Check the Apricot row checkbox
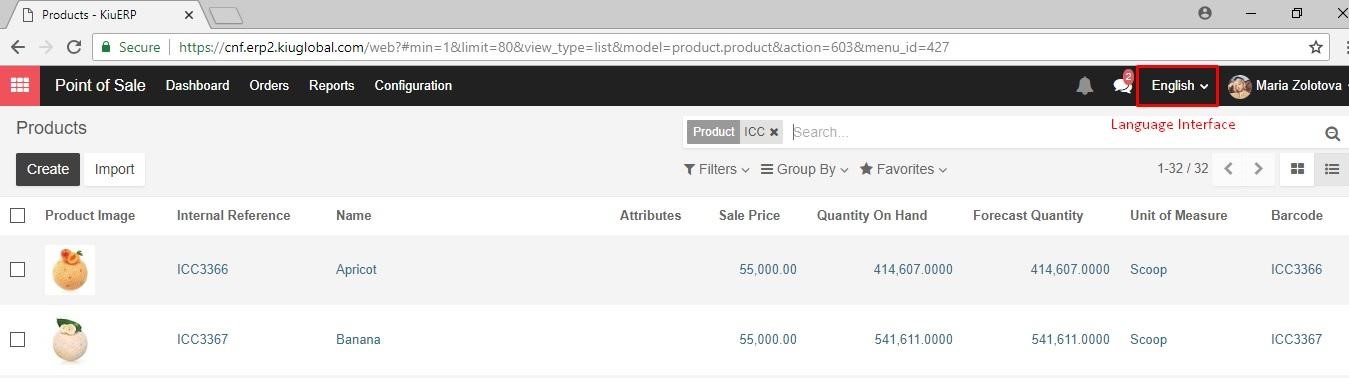1349x378 pixels. point(17,269)
